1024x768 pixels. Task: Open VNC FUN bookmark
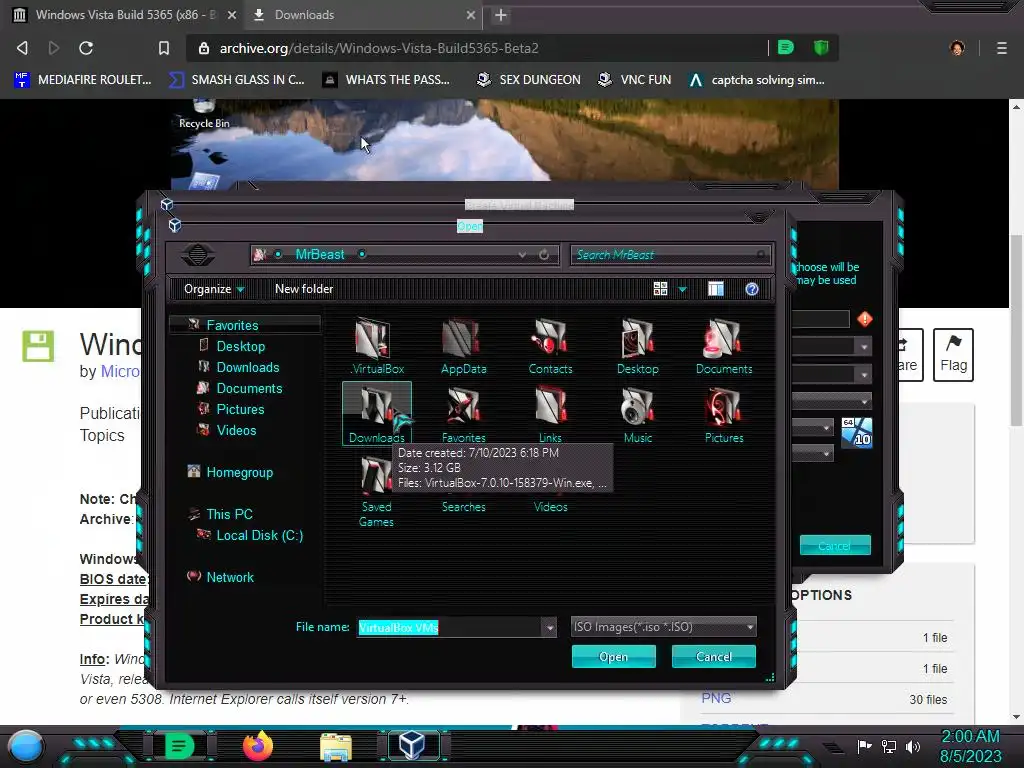coord(635,80)
